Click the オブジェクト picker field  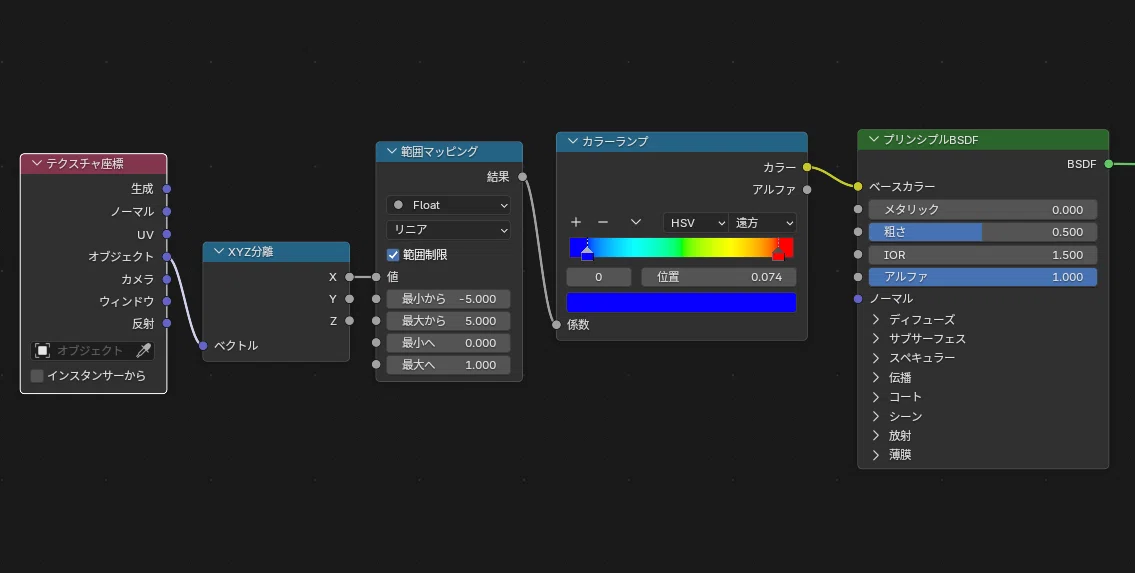[x=93, y=350]
